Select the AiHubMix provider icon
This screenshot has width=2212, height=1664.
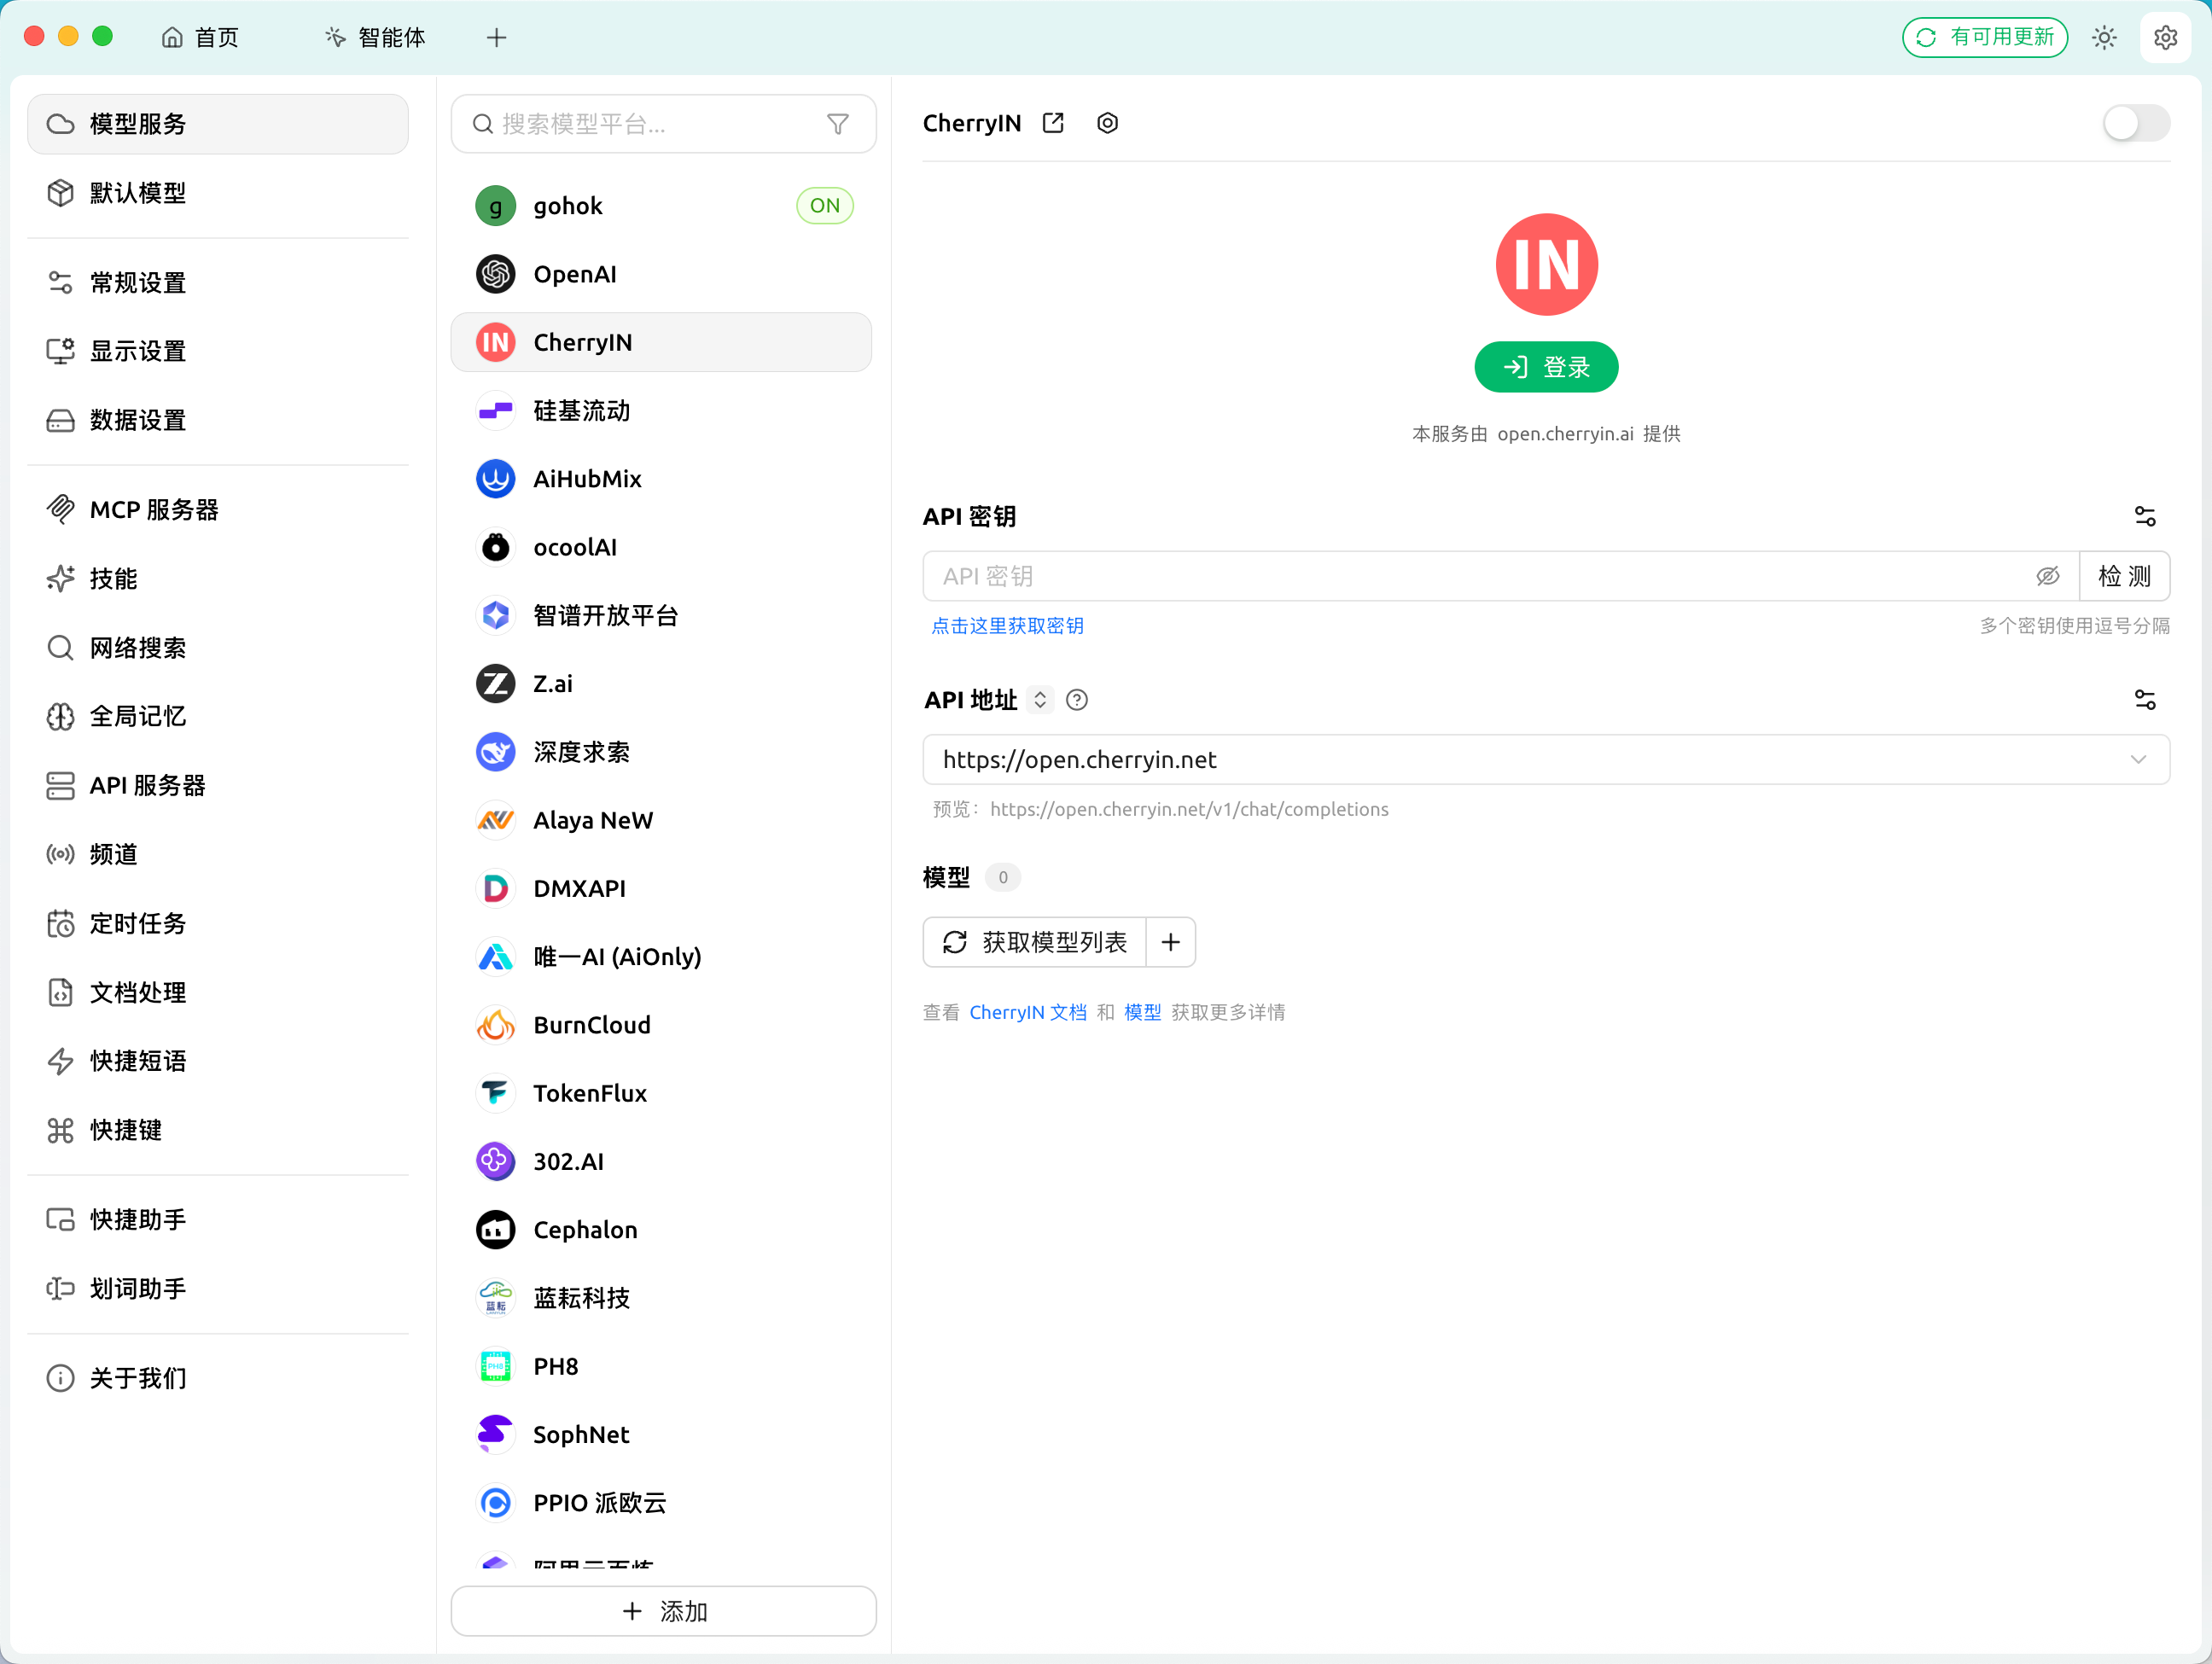[495, 479]
